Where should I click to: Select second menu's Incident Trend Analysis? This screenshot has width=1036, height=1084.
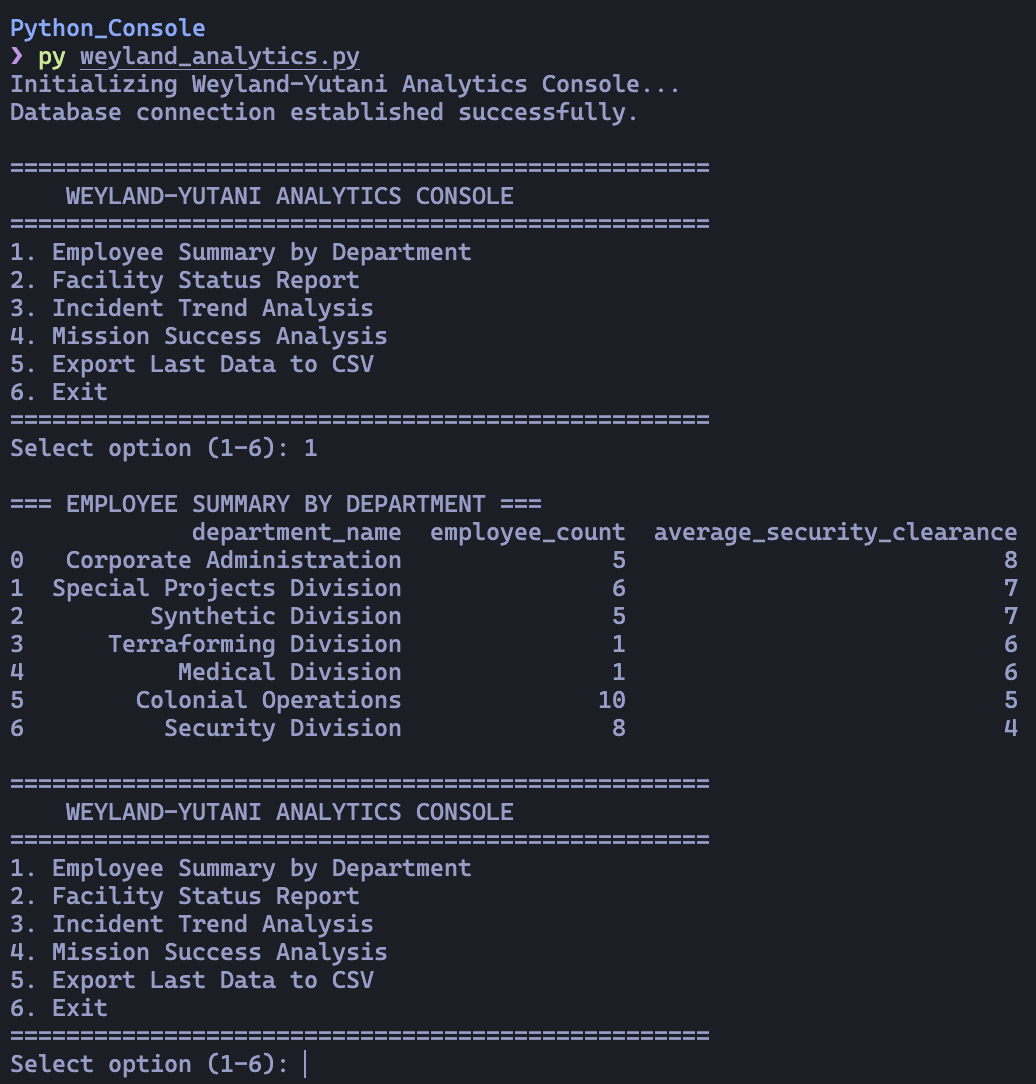[x=191, y=924]
